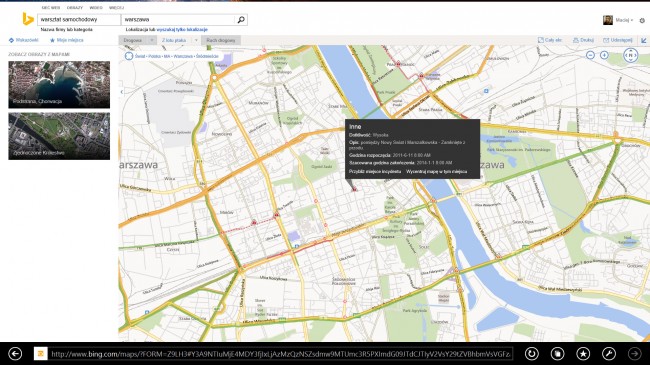
Task: Open Podstrana, Chorwacja image thumbnail
Action: tap(59, 85)
